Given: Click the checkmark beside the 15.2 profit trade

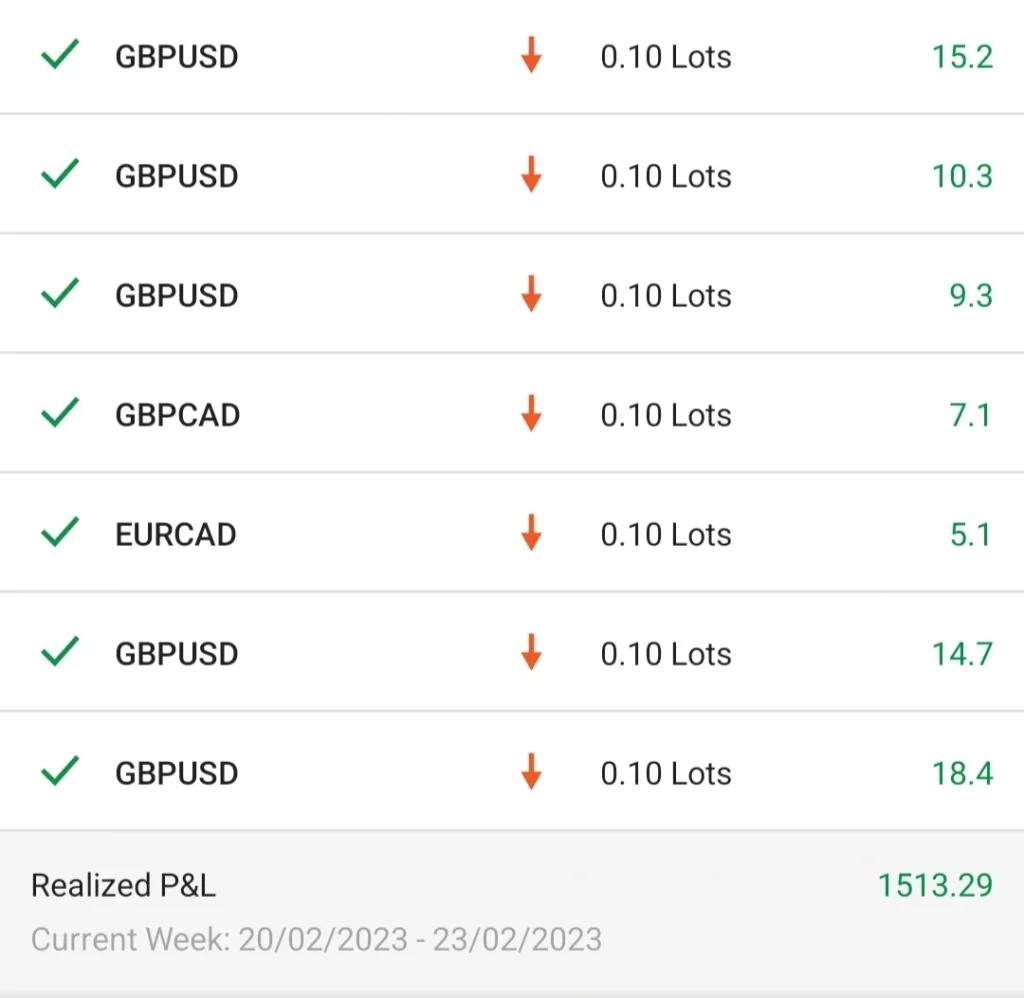Looking at the screenshot, I should (x=60, y=54).
